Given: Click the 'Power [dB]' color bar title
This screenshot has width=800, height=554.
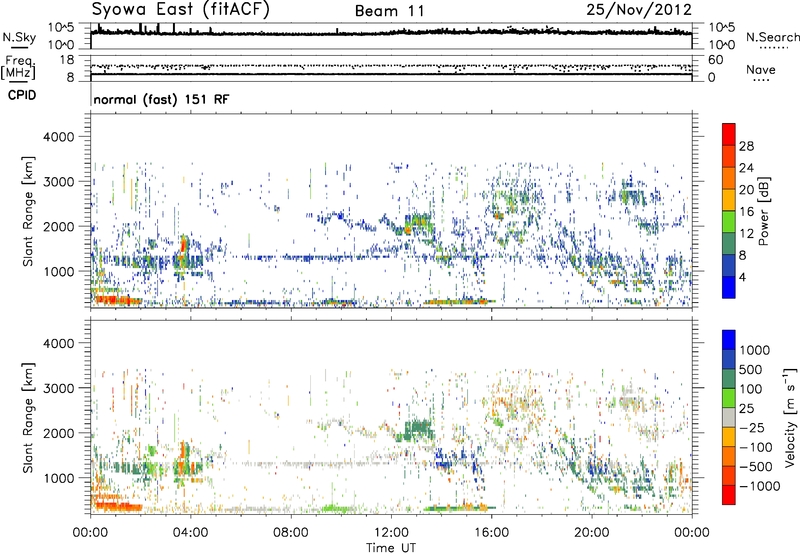Looking at the screenshot, I should [x=764, y=211].
